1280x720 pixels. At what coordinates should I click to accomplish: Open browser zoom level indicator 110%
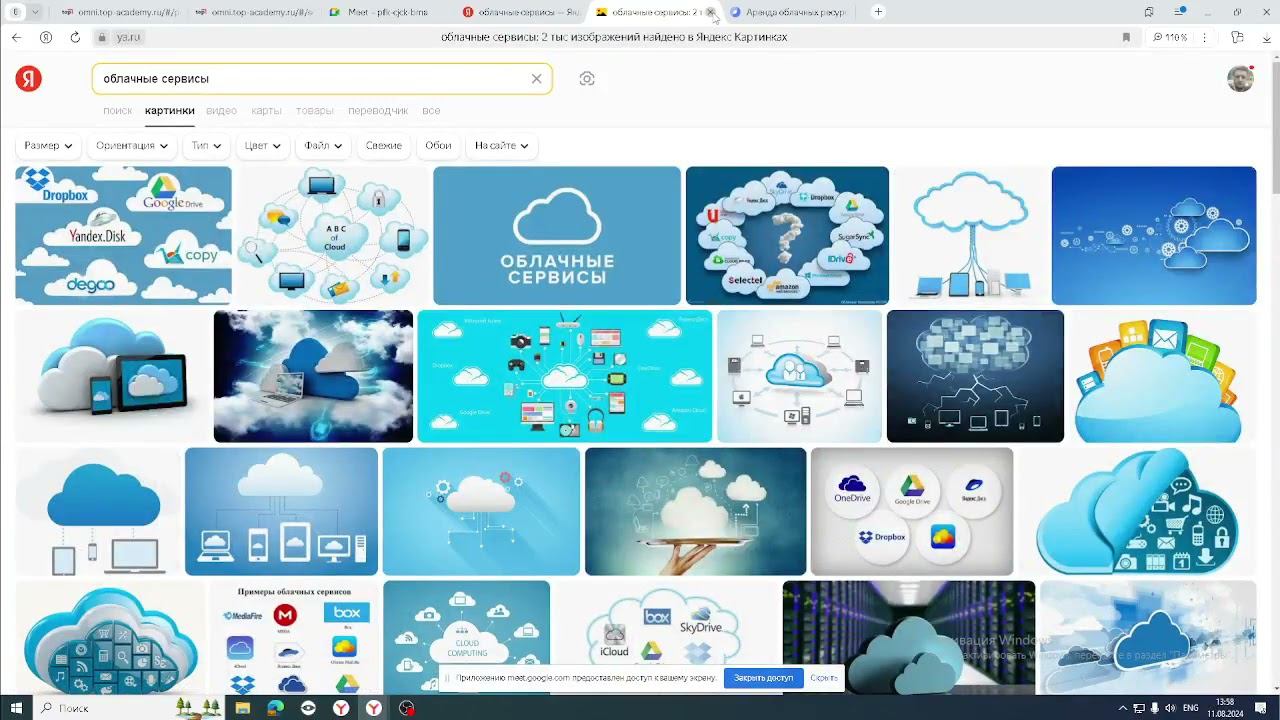pos(1171,37)
